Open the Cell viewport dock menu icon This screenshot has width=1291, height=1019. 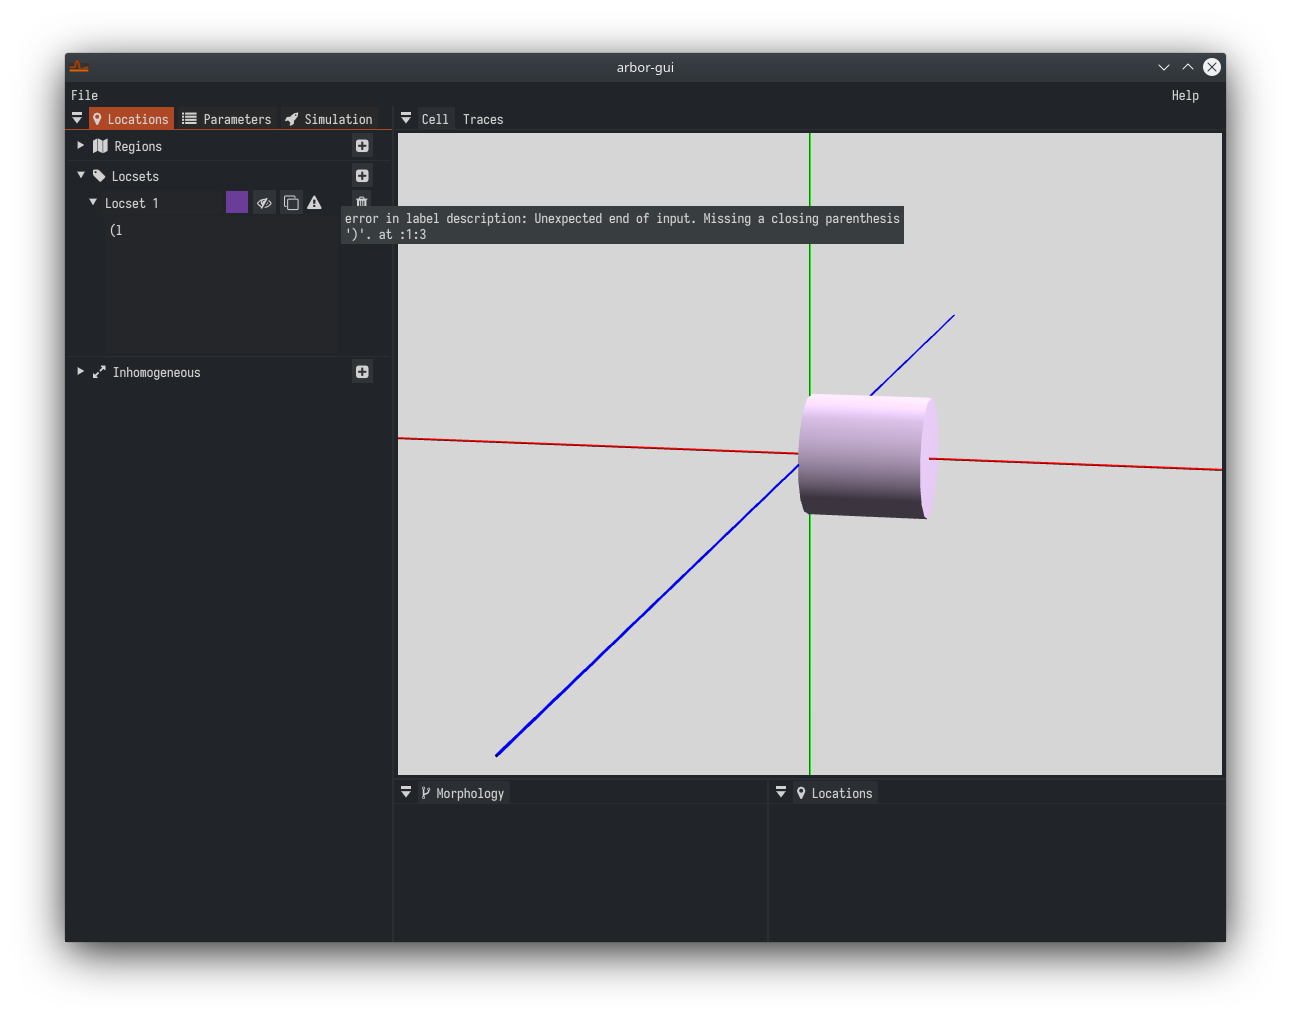[406, 118]
